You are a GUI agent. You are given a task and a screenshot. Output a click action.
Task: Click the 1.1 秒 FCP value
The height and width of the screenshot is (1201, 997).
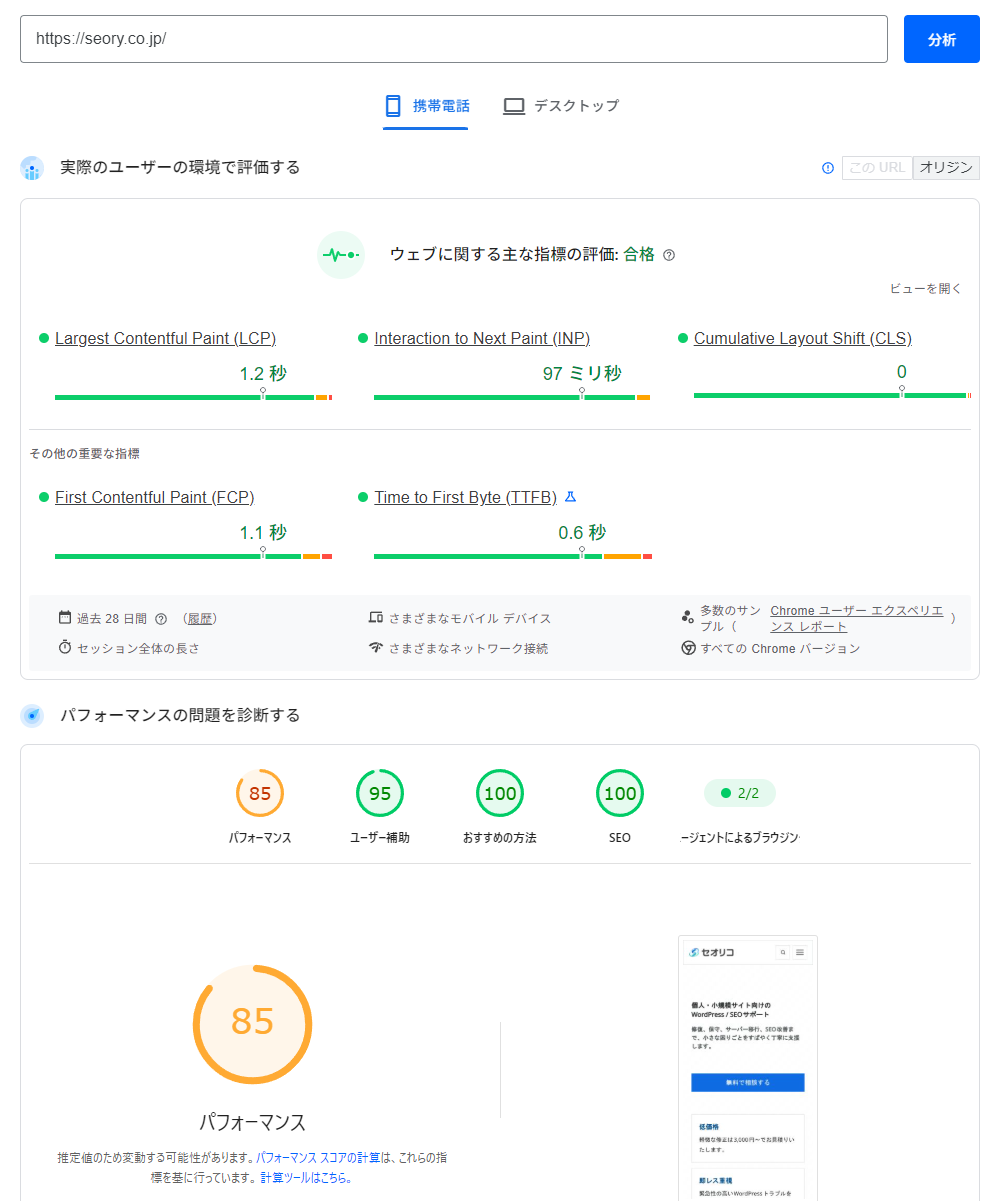click(263, 532)
